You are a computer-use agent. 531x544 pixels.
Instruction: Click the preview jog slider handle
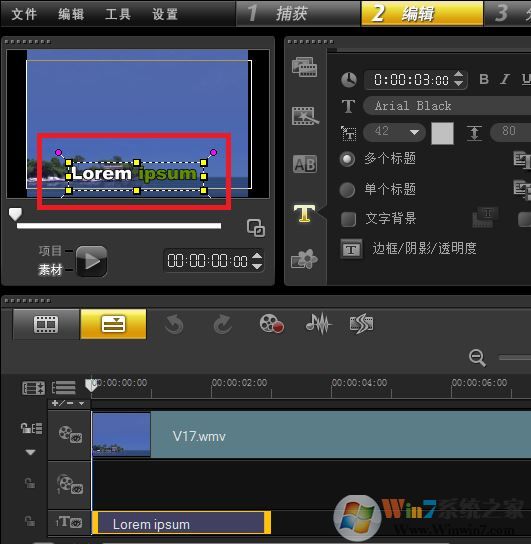click(15, 214)
